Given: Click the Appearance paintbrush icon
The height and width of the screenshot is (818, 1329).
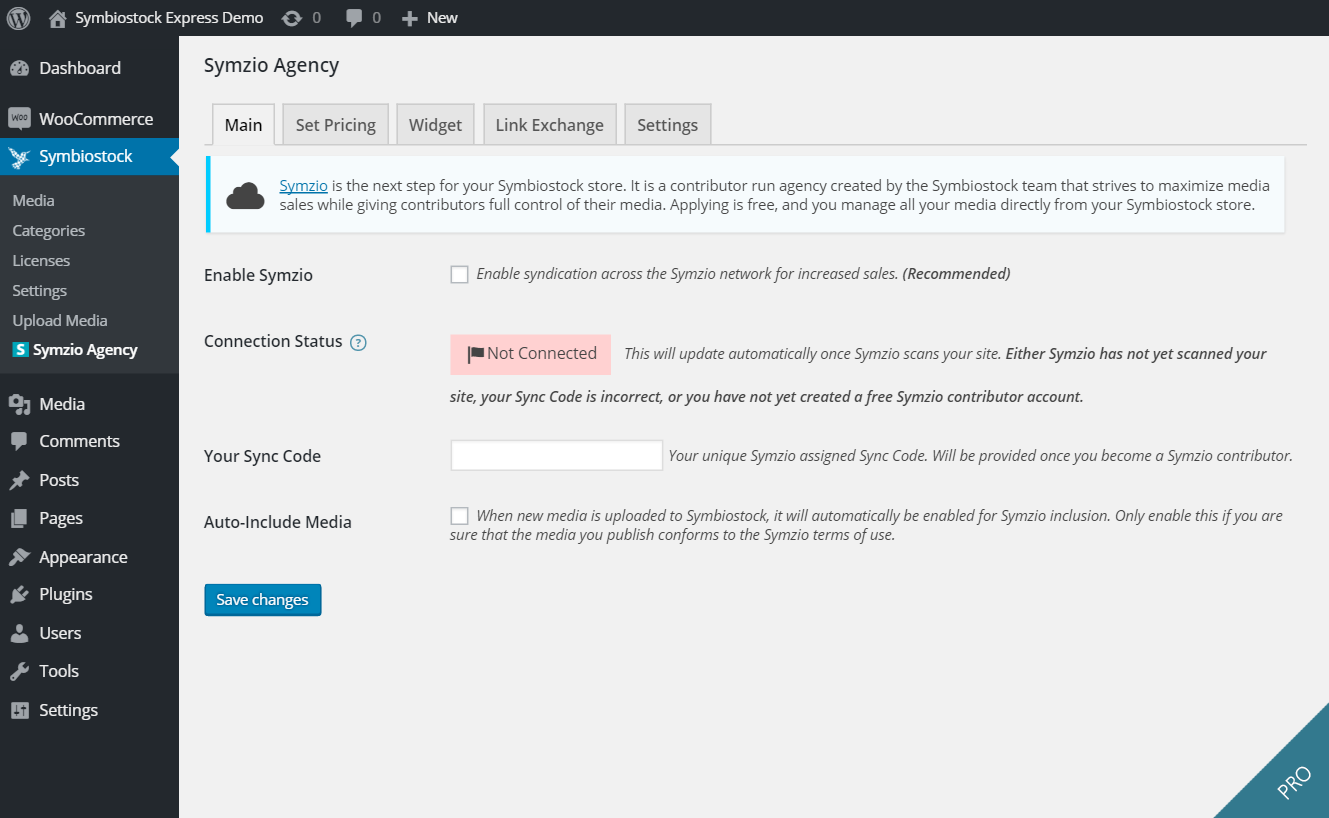Looking at the screenshot, I should pyautogui.click(x=19, y=557).
